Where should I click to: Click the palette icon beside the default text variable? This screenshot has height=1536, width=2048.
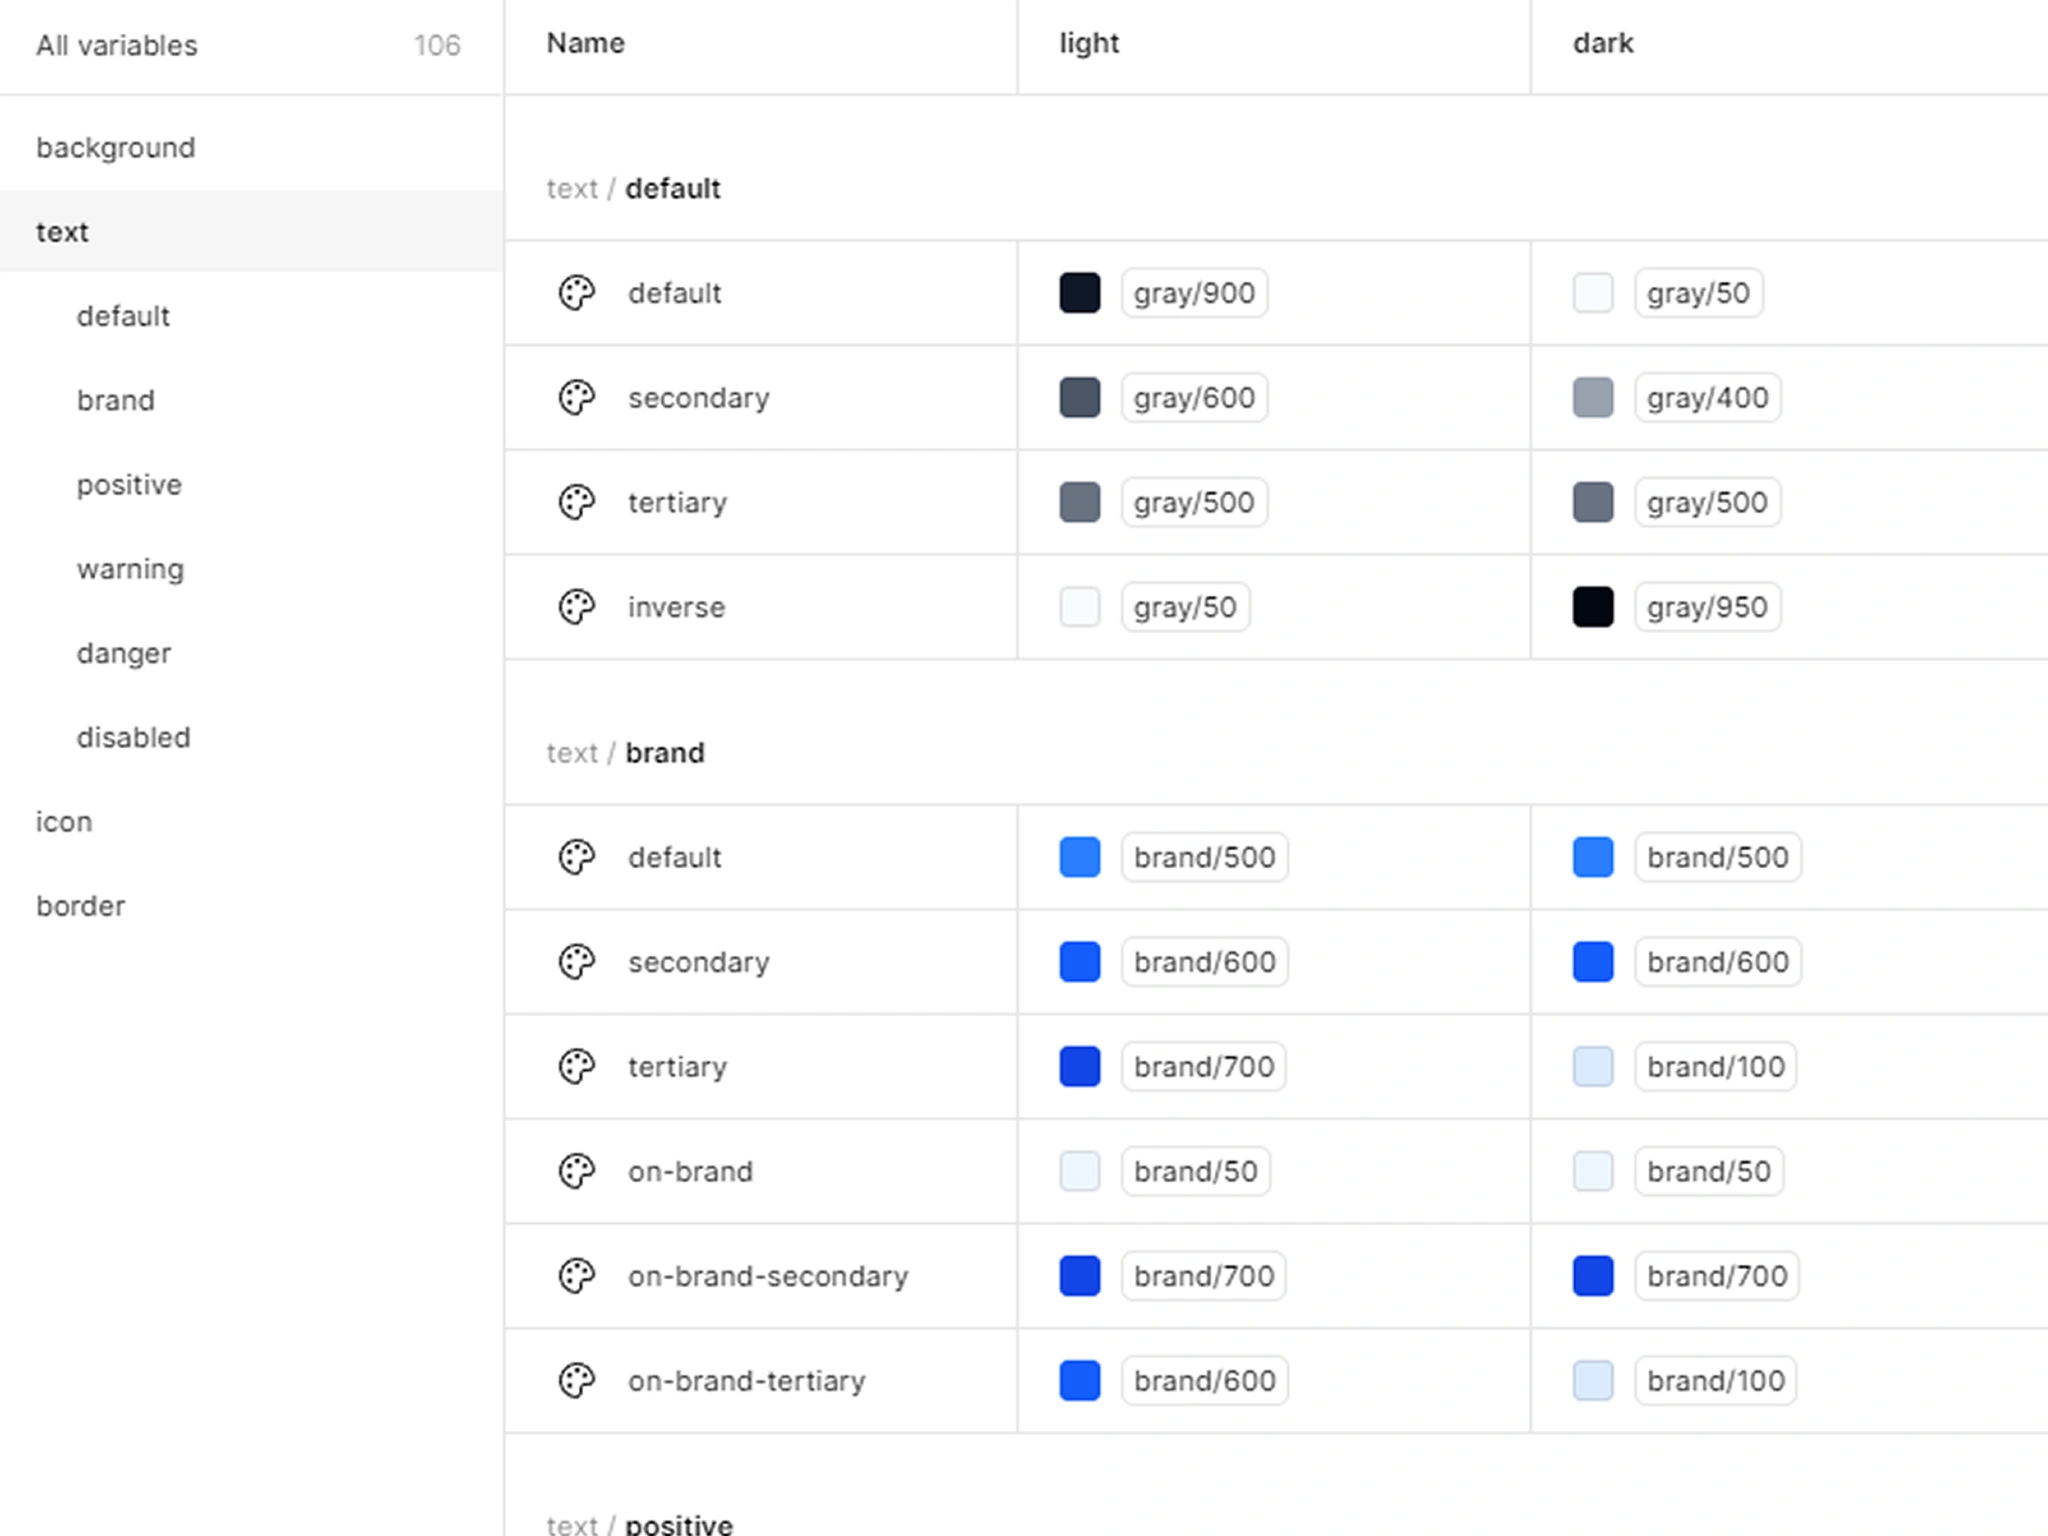coord(577,293)
